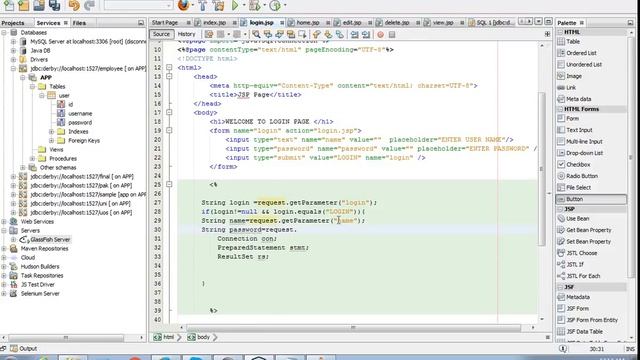The width and height of the screenshot is (640, 360).
Task: Click the Profile Project icon
Action: point(275,5)
